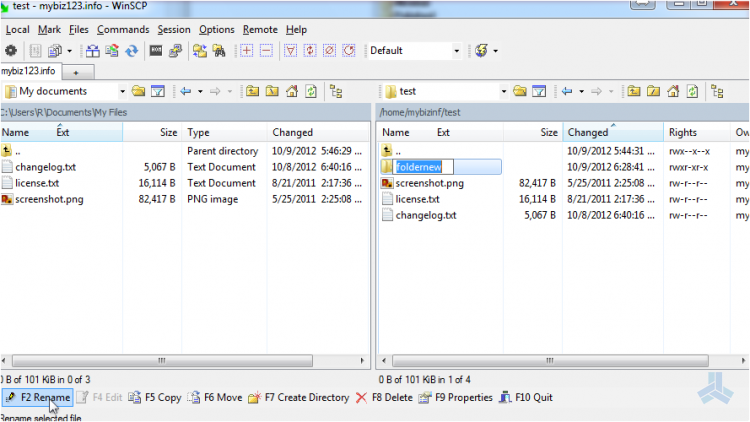Open the Session menu
Screen dimensions: 750x422
(174, 30)
